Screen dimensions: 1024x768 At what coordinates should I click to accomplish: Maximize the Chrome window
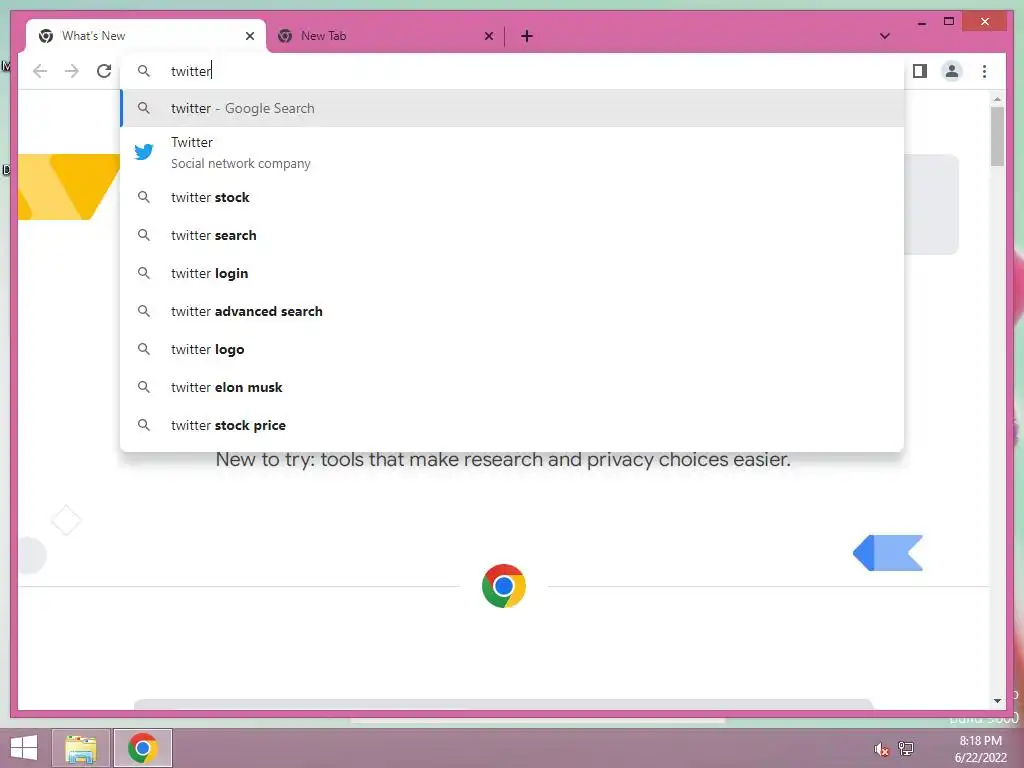click(x=949, y=22)
